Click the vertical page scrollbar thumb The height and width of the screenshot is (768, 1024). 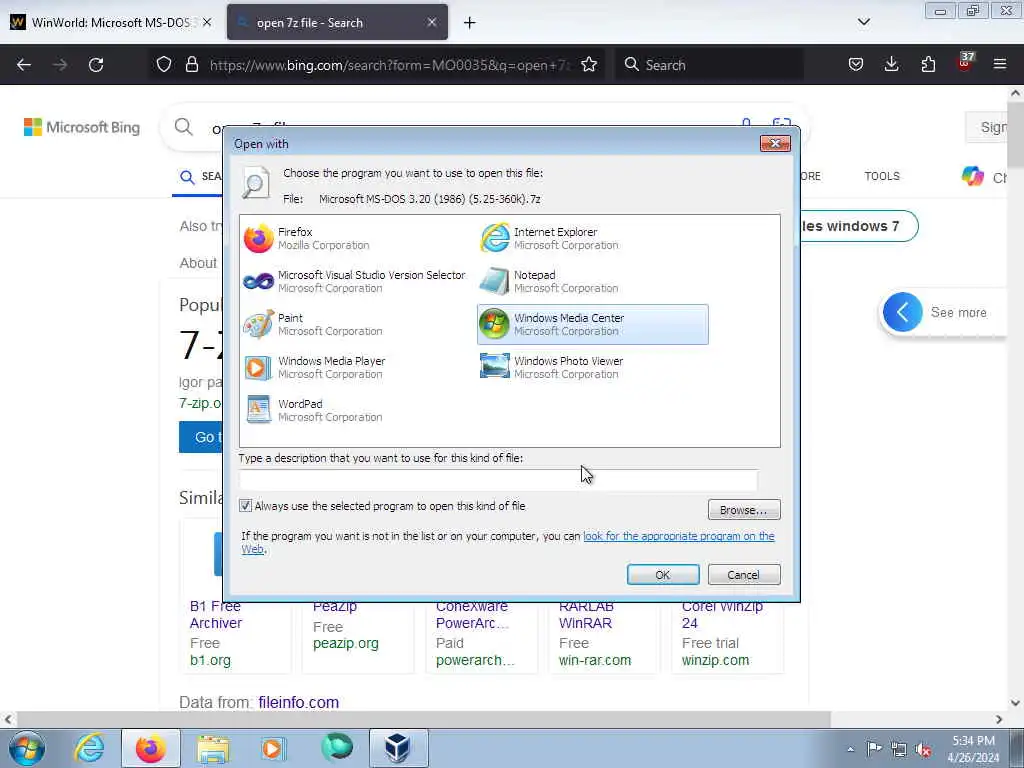(x=1016, y=135)
